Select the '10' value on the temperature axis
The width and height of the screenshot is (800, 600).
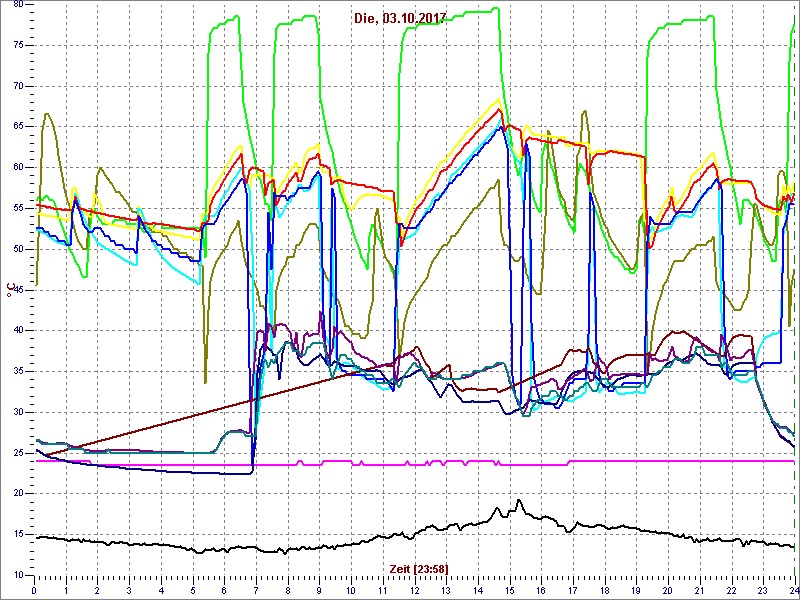coord(18,576)
